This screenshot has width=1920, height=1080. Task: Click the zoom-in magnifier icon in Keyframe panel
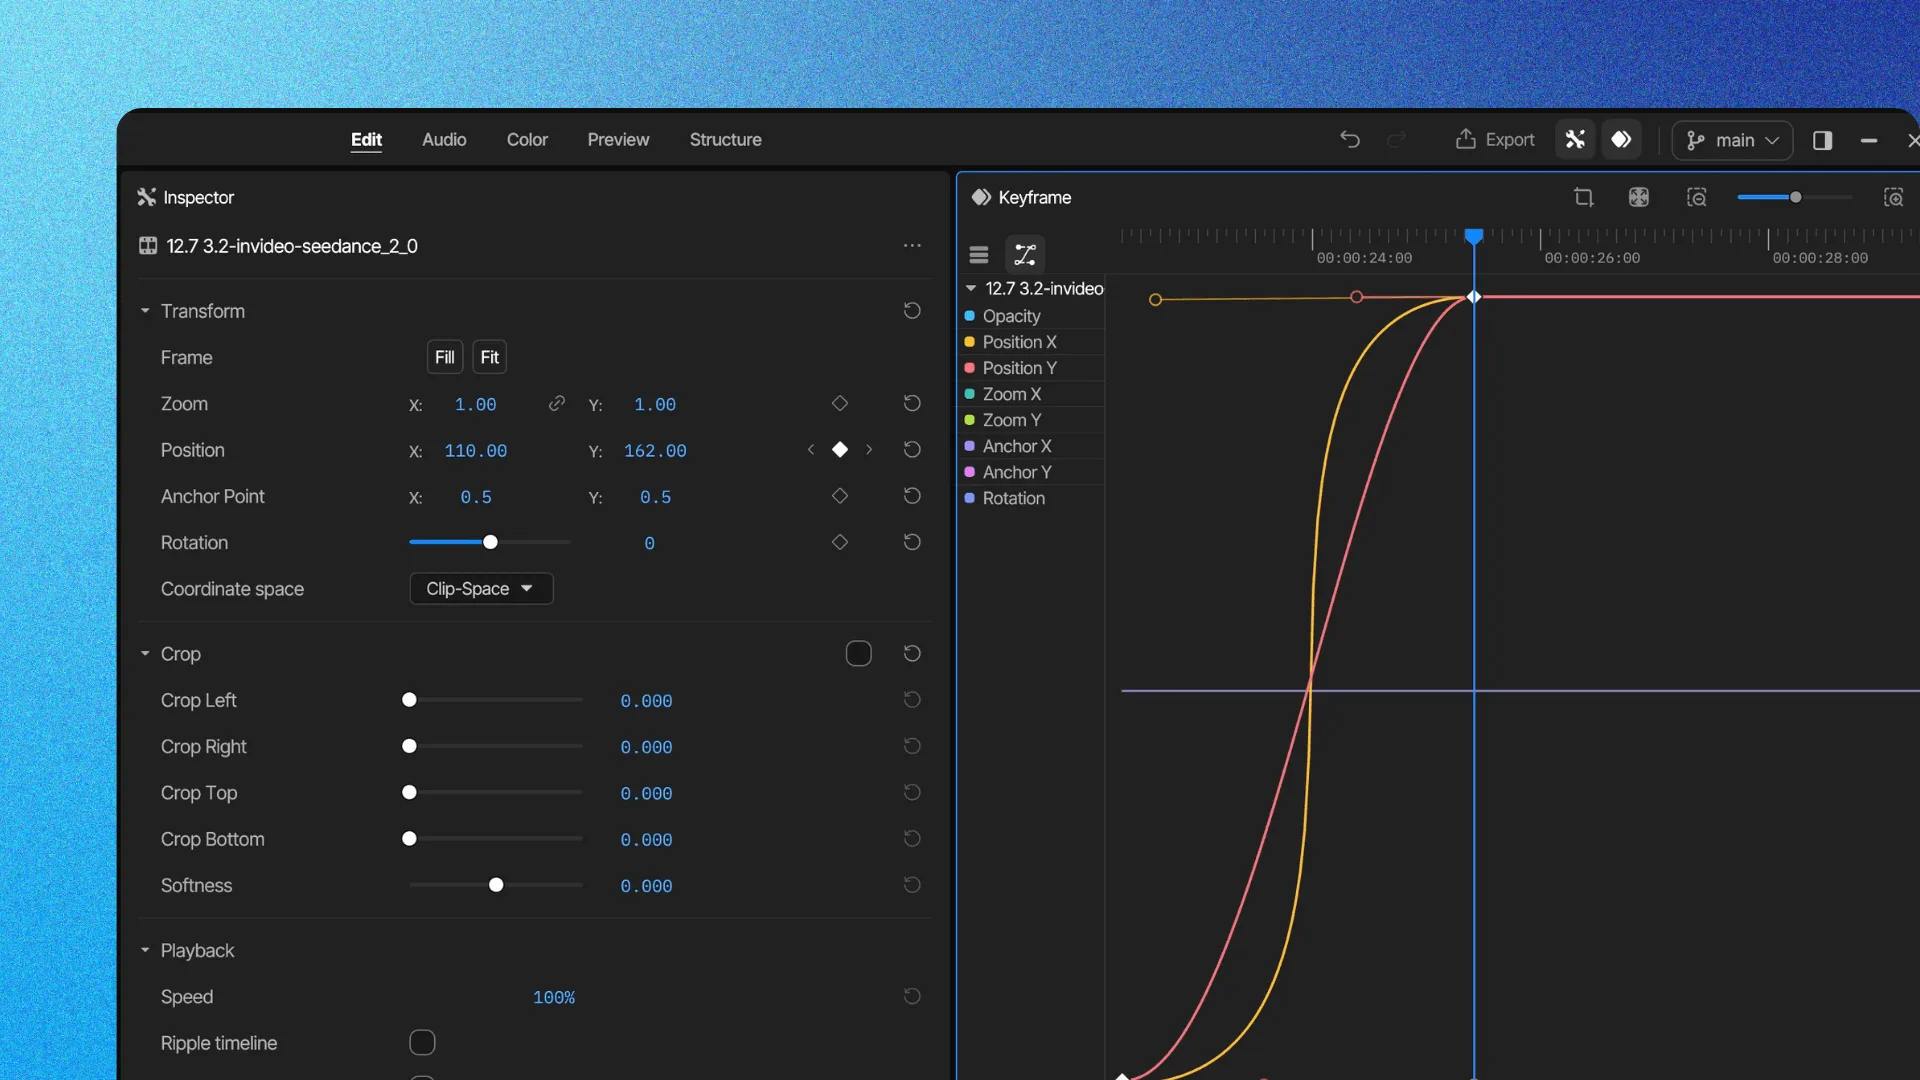click(x=1894, y=198)
